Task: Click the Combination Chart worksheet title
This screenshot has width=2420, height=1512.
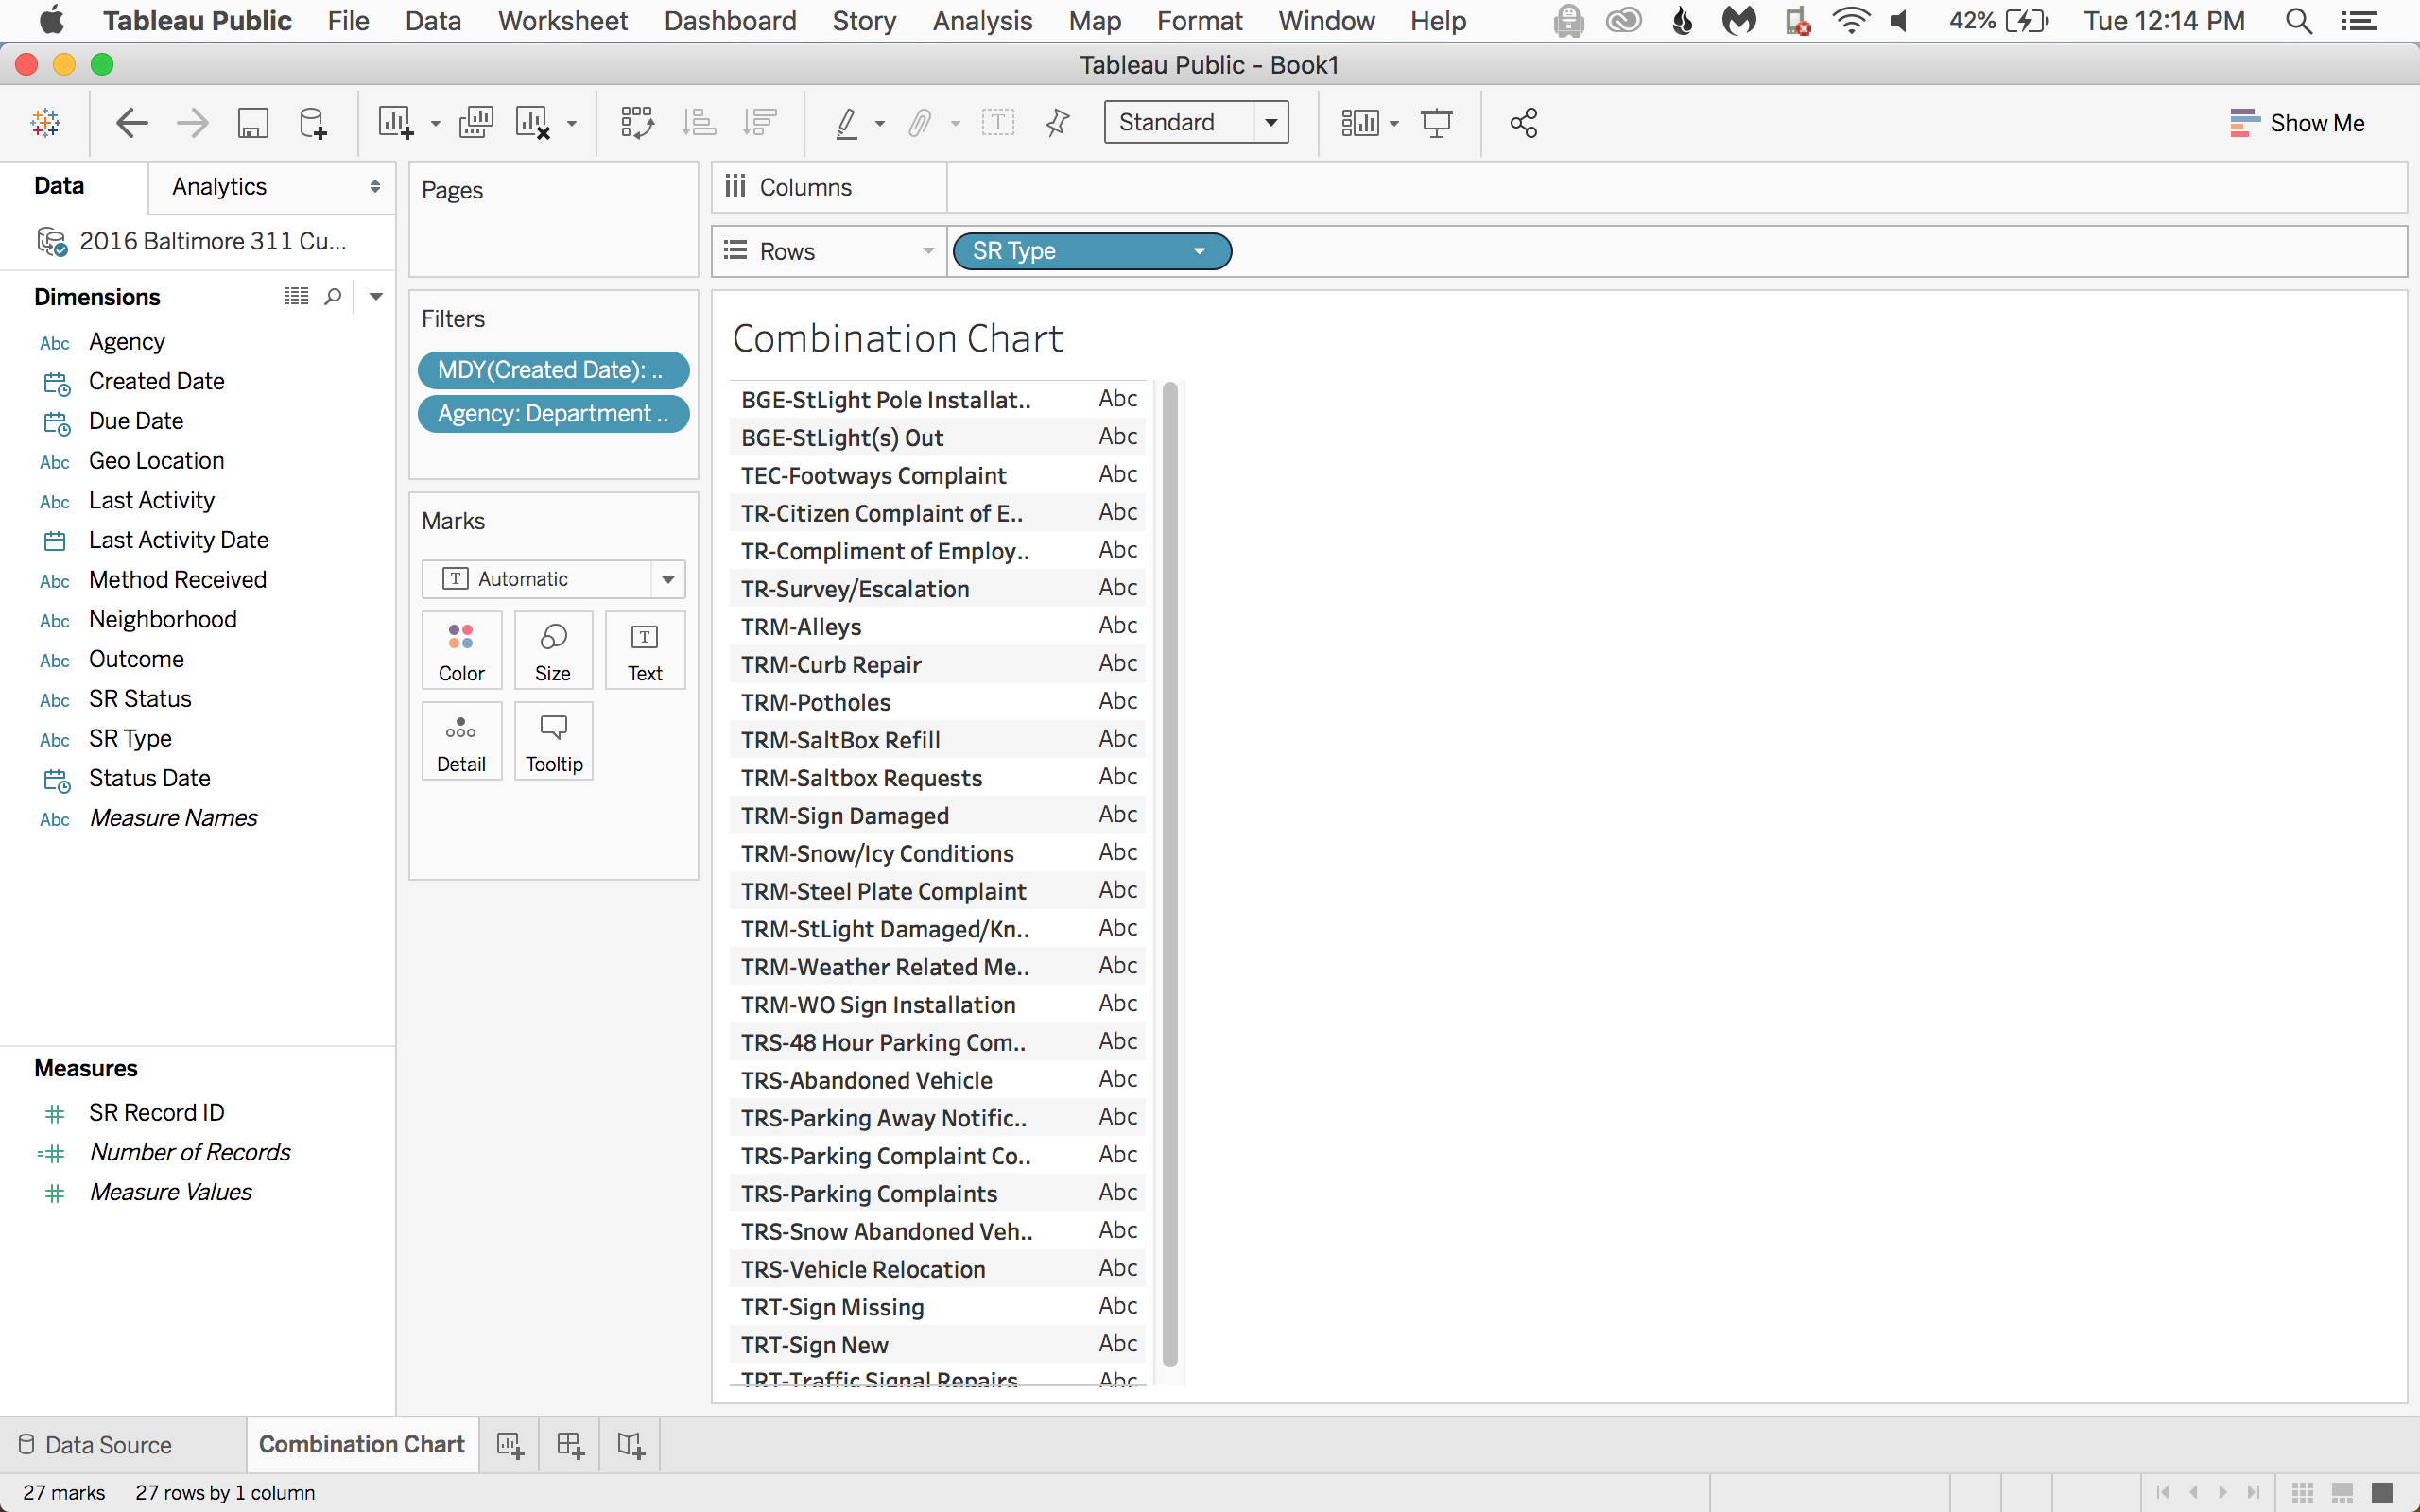Action: coord(897,339)
